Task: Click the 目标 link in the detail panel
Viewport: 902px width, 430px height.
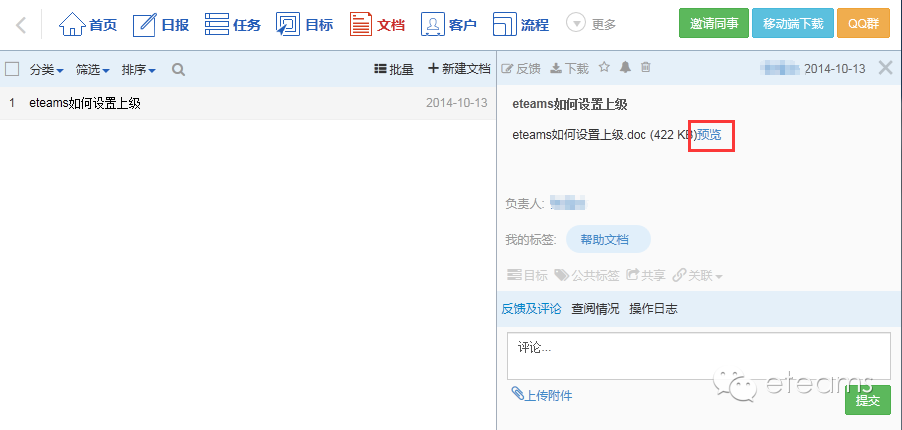Action: tap(528, 276)
